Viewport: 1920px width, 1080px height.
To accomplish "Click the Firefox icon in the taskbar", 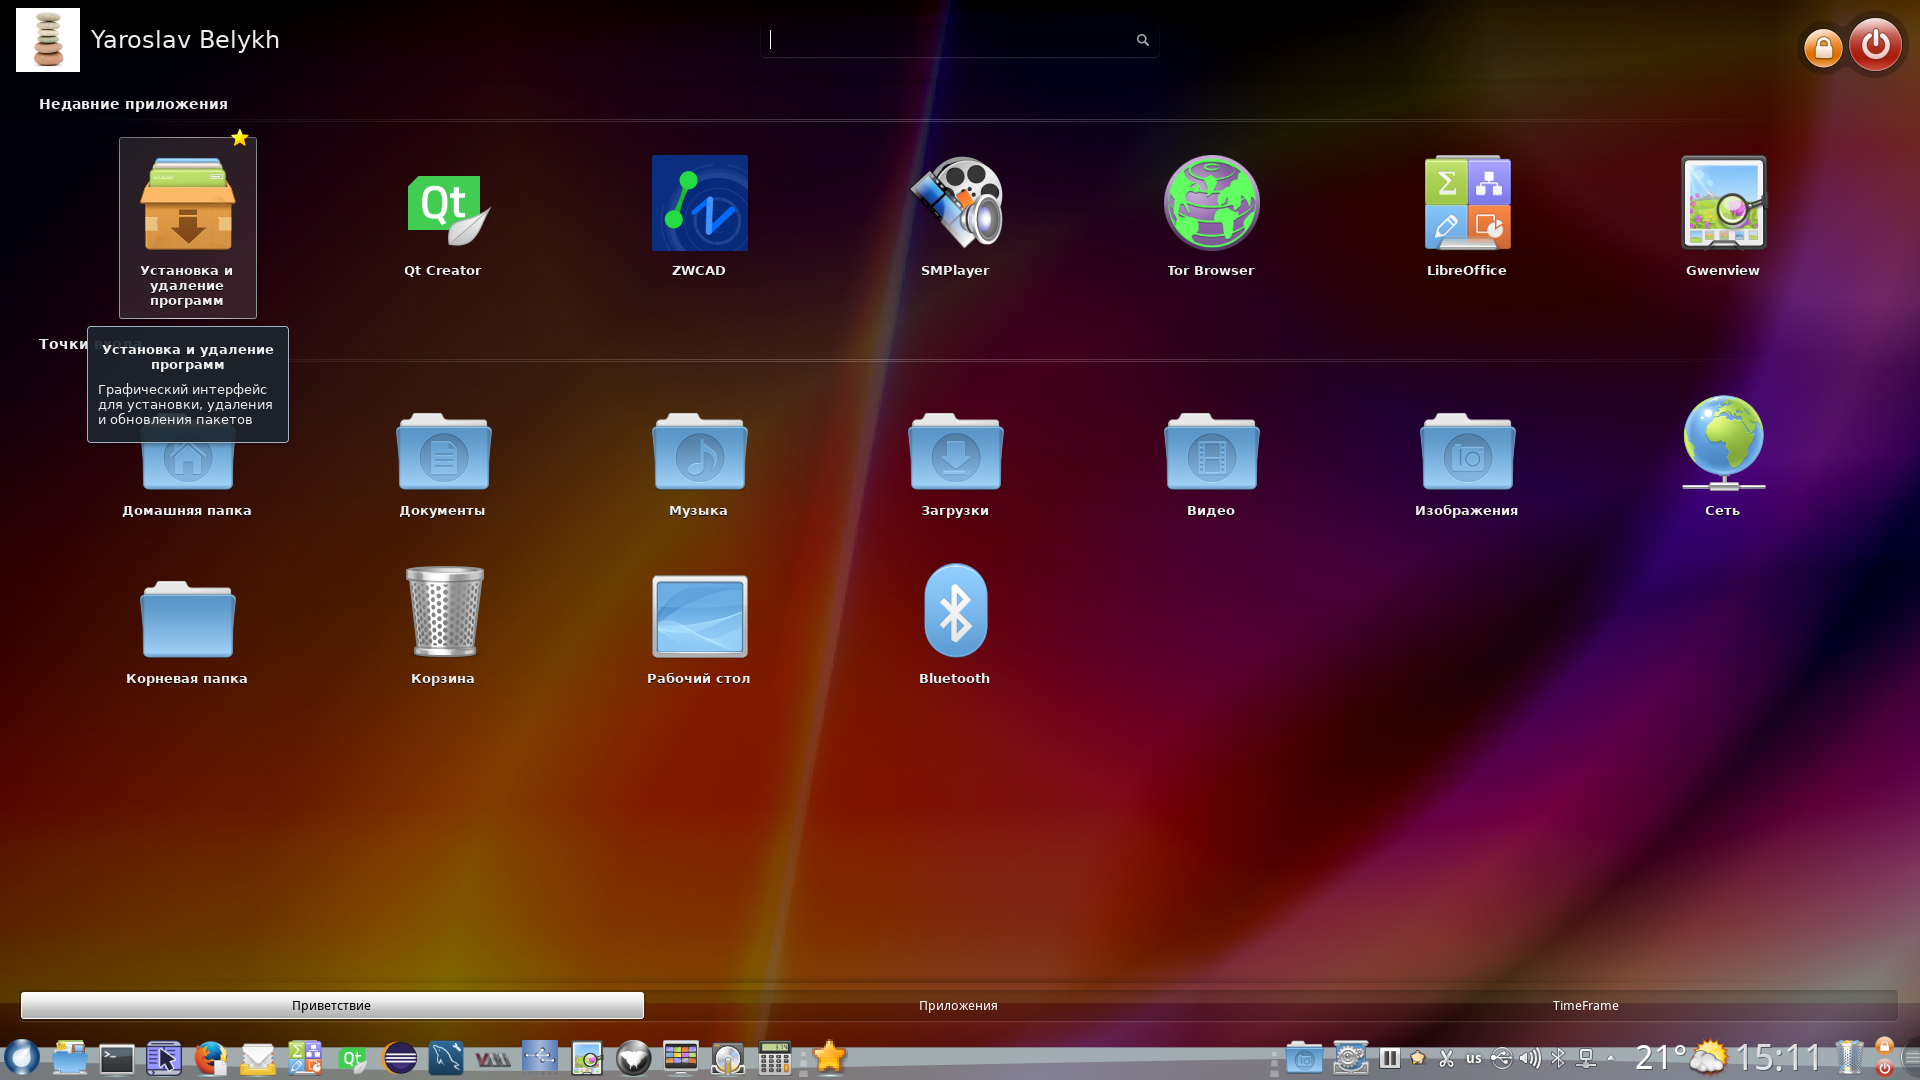I will [210, 1058].
